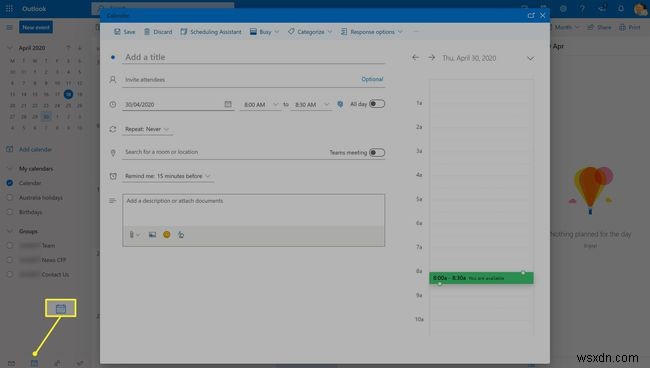
Task: Open the account profile picture
Action: [x=640, y=9]
